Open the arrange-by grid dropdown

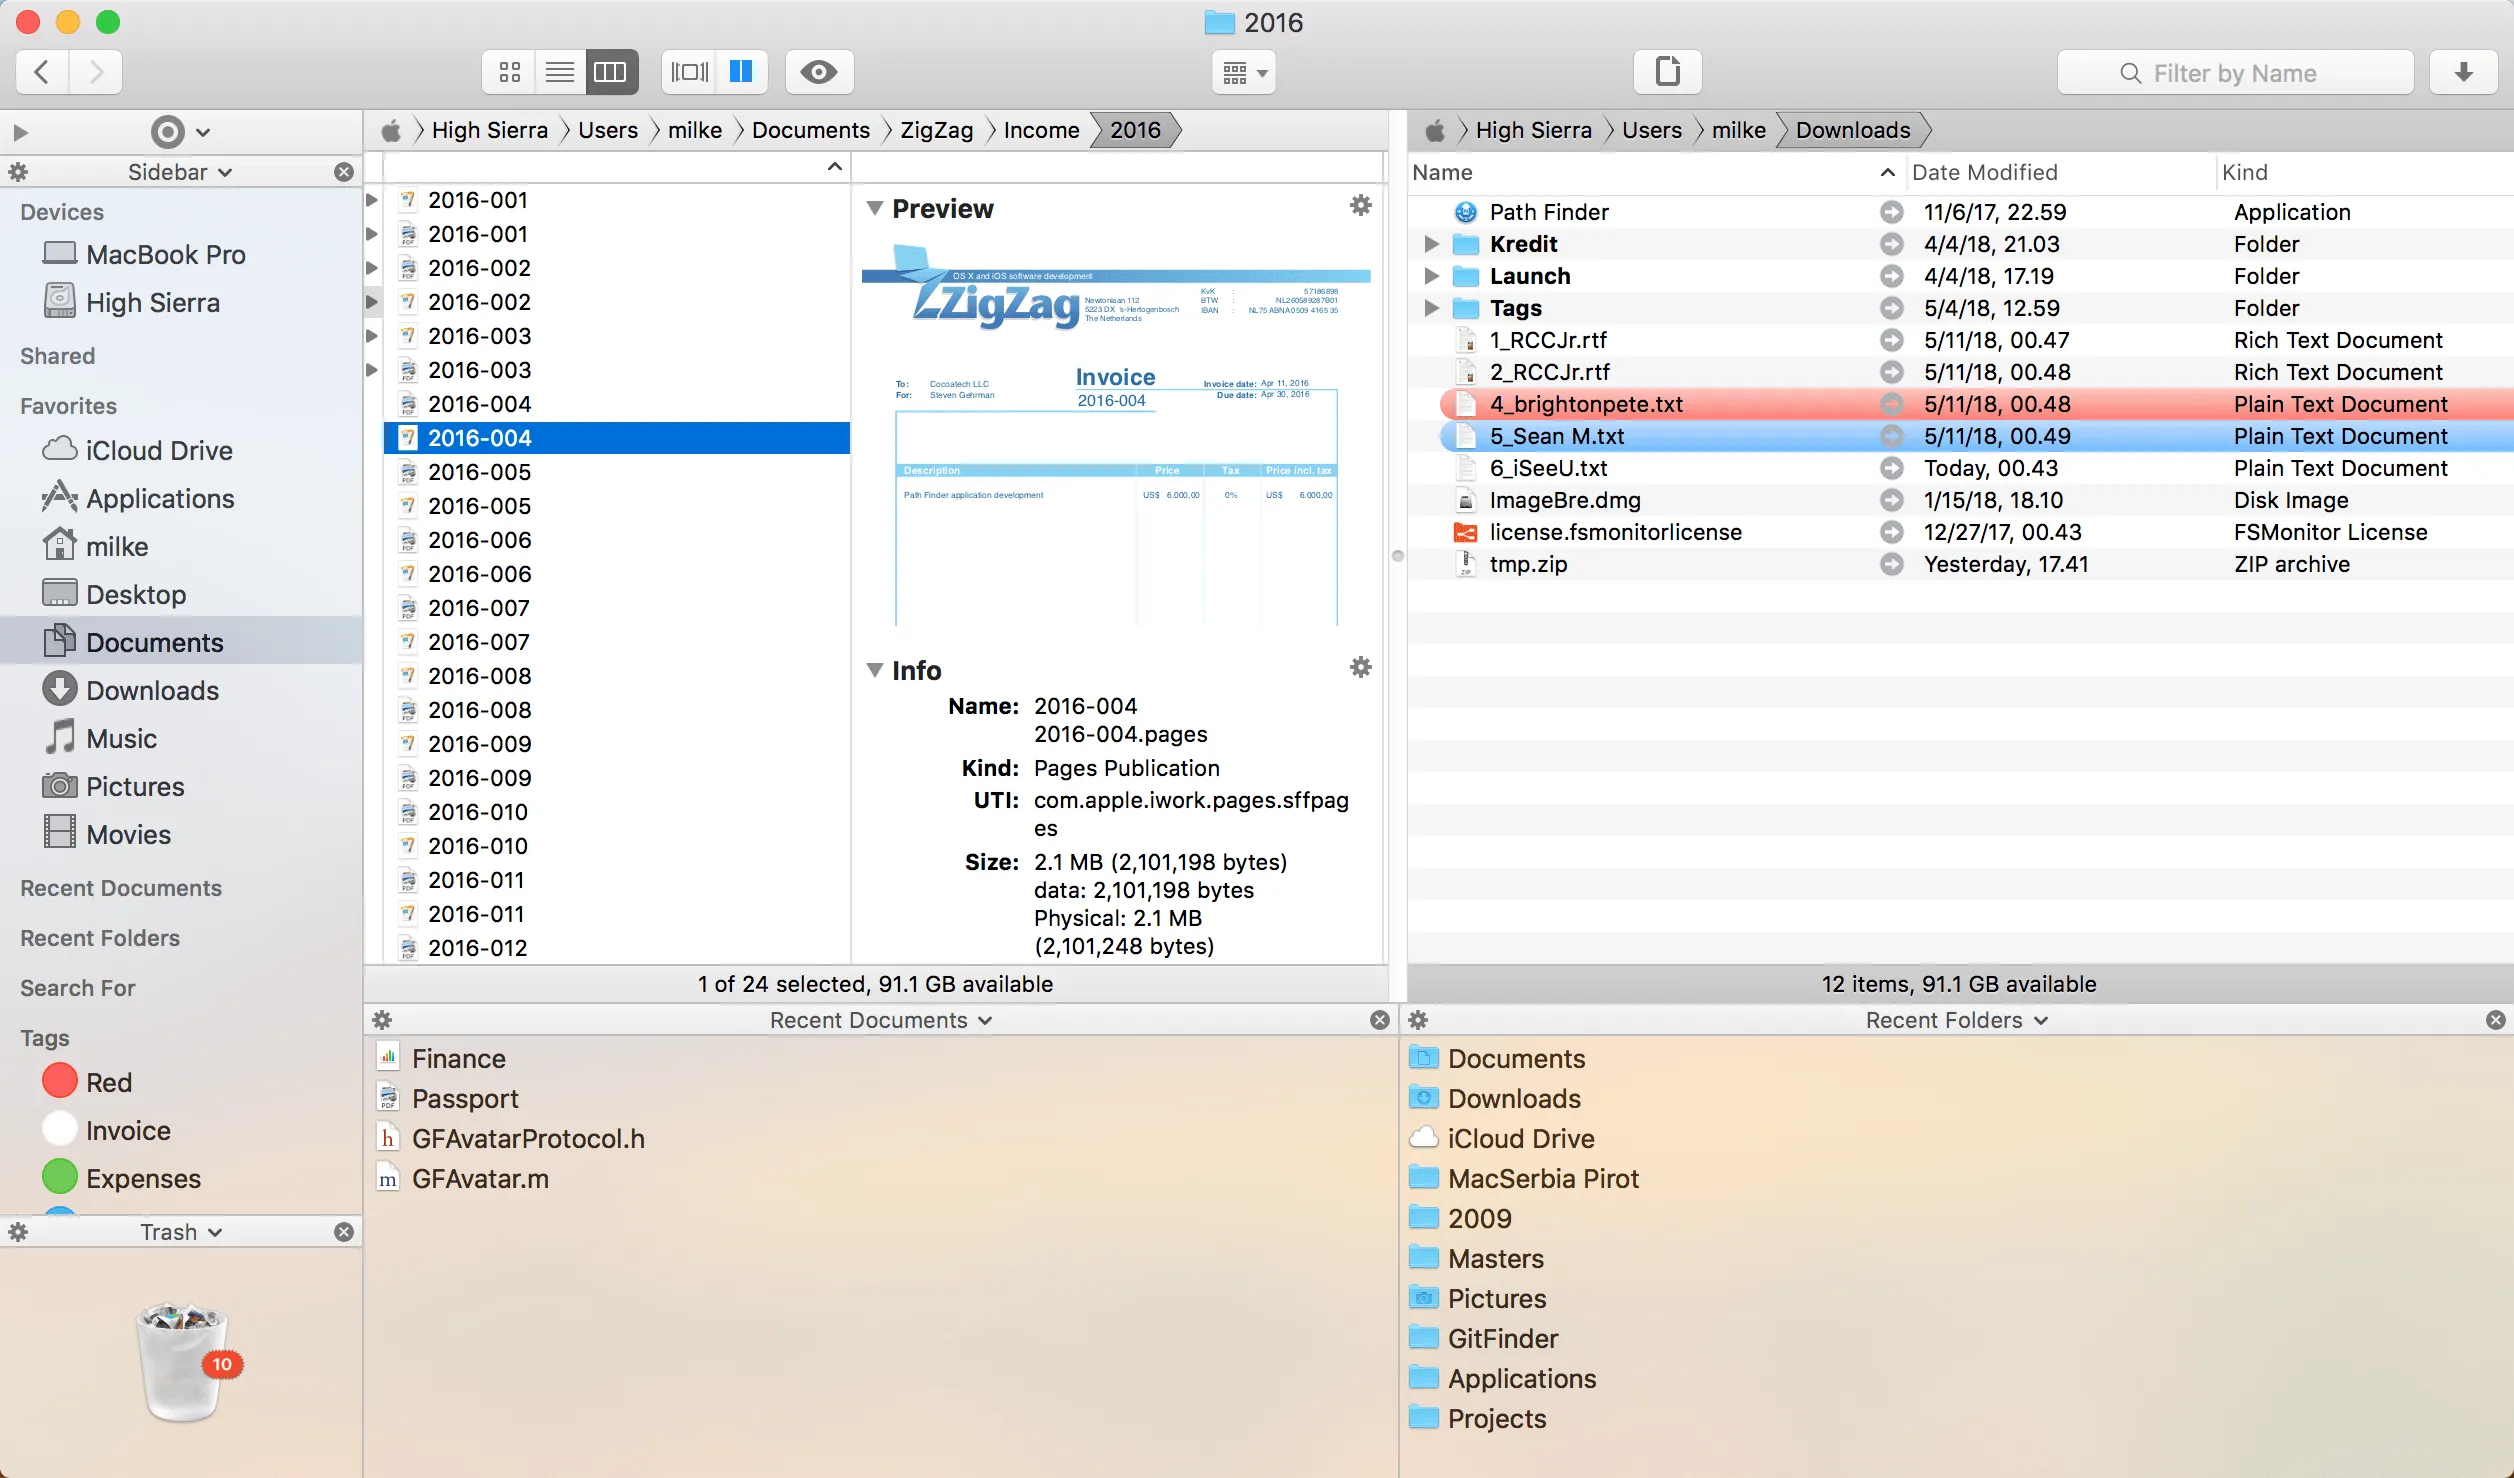[x=1244, y=72]
